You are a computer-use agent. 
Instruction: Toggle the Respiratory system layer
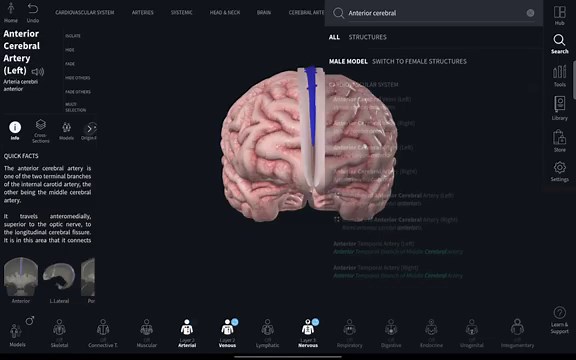[349, 333]
